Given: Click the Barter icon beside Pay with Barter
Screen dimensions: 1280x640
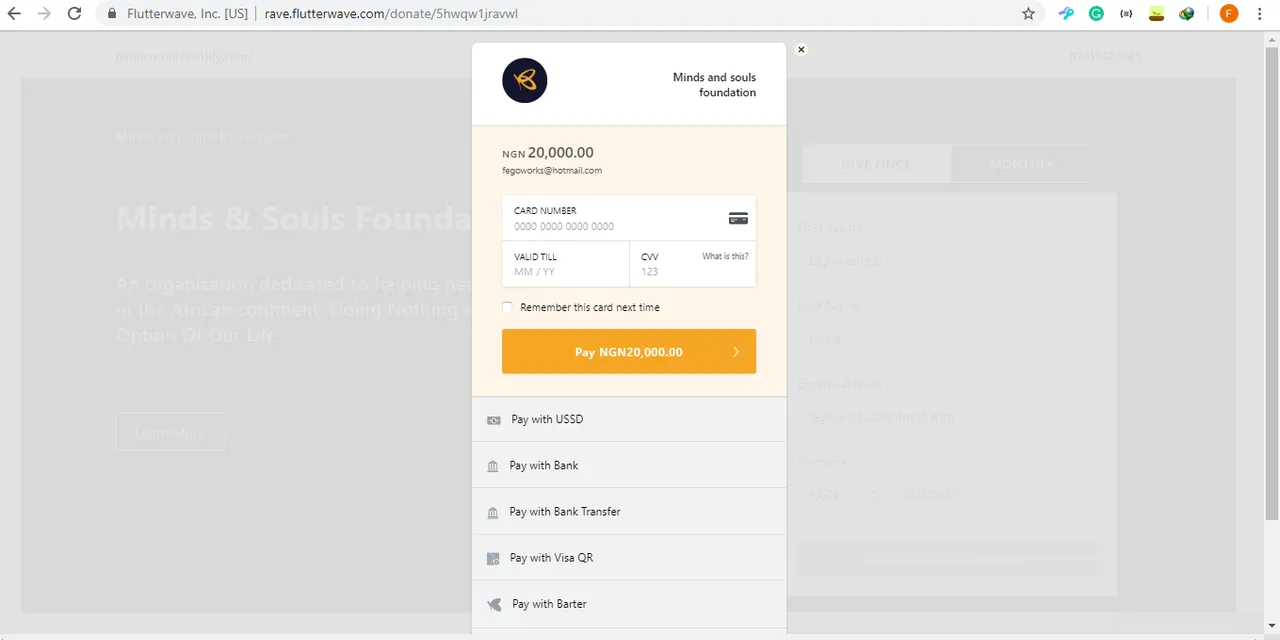Looking at the screenshot, I should (x=494, y=604).
